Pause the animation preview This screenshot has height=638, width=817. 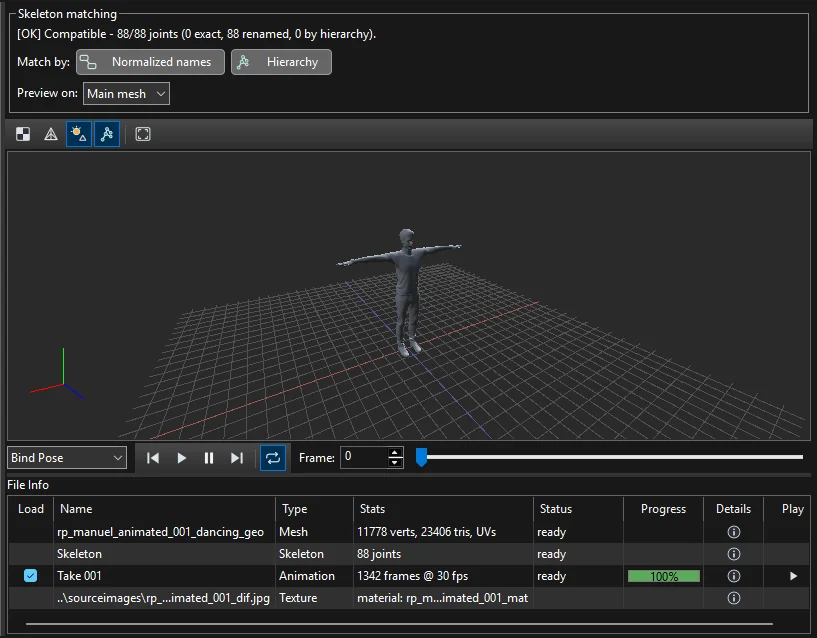pos(209,458)
